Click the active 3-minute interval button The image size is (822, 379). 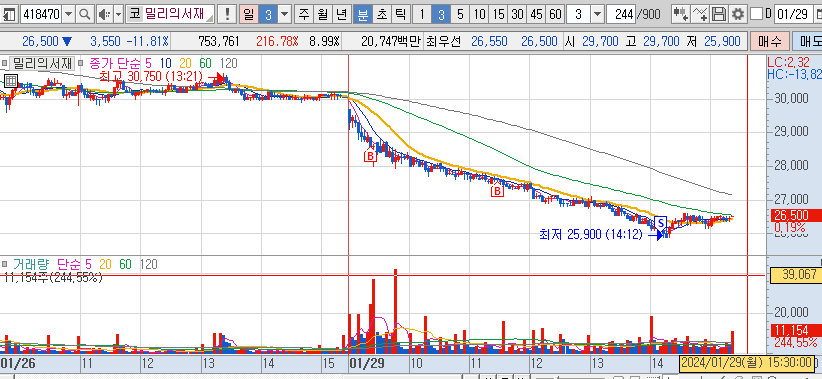coord(441,14)
